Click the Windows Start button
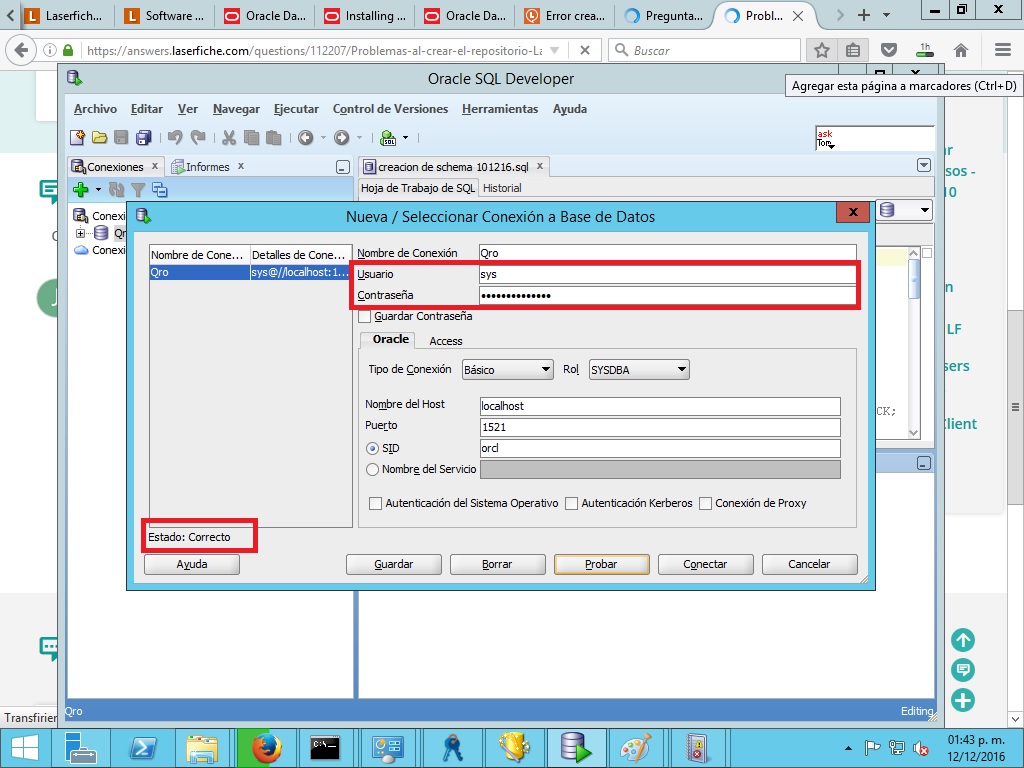Screen dimensions: 1024x768 coord(25,748)
